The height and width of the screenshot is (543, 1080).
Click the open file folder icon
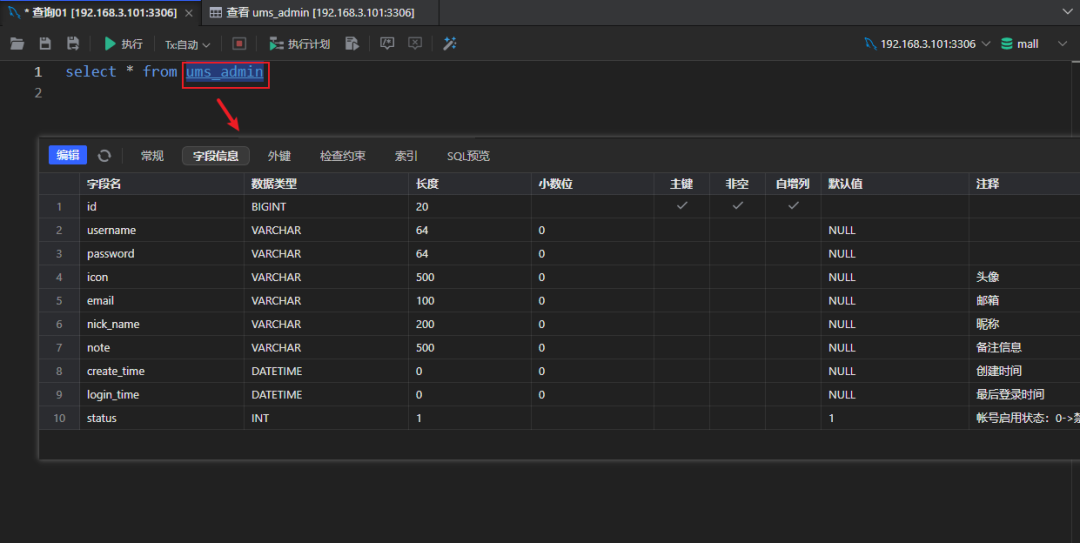pyautogui.click(x=17, y=44)
